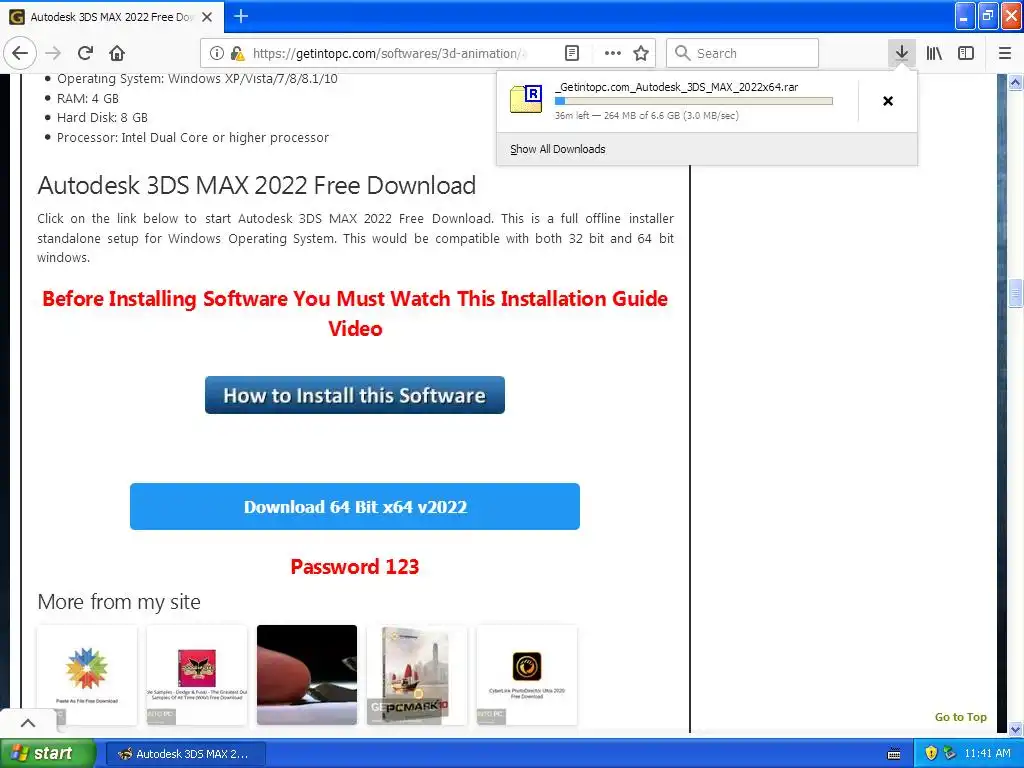Open the finger photo thumbnail
This screenshot has width=1024, height=768.
(307, 675)
